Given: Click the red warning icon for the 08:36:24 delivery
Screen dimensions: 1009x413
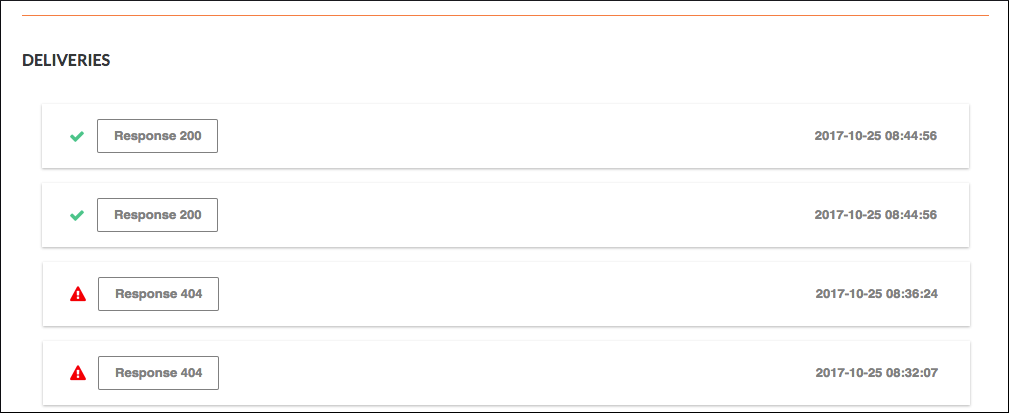Looking at the screenshot, I should 77,294.
